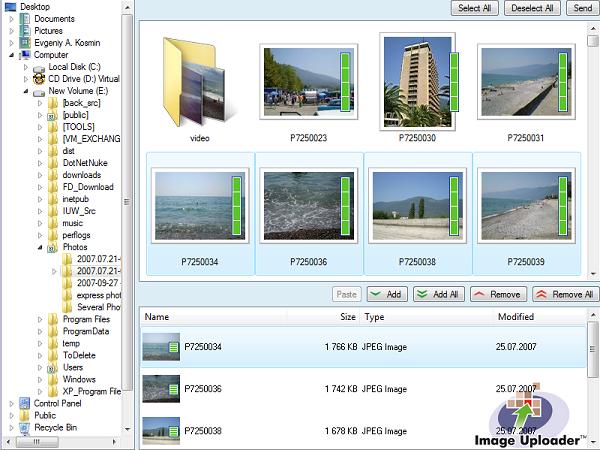Click the Paste button

pyautogui.click(x=346, y=294)
